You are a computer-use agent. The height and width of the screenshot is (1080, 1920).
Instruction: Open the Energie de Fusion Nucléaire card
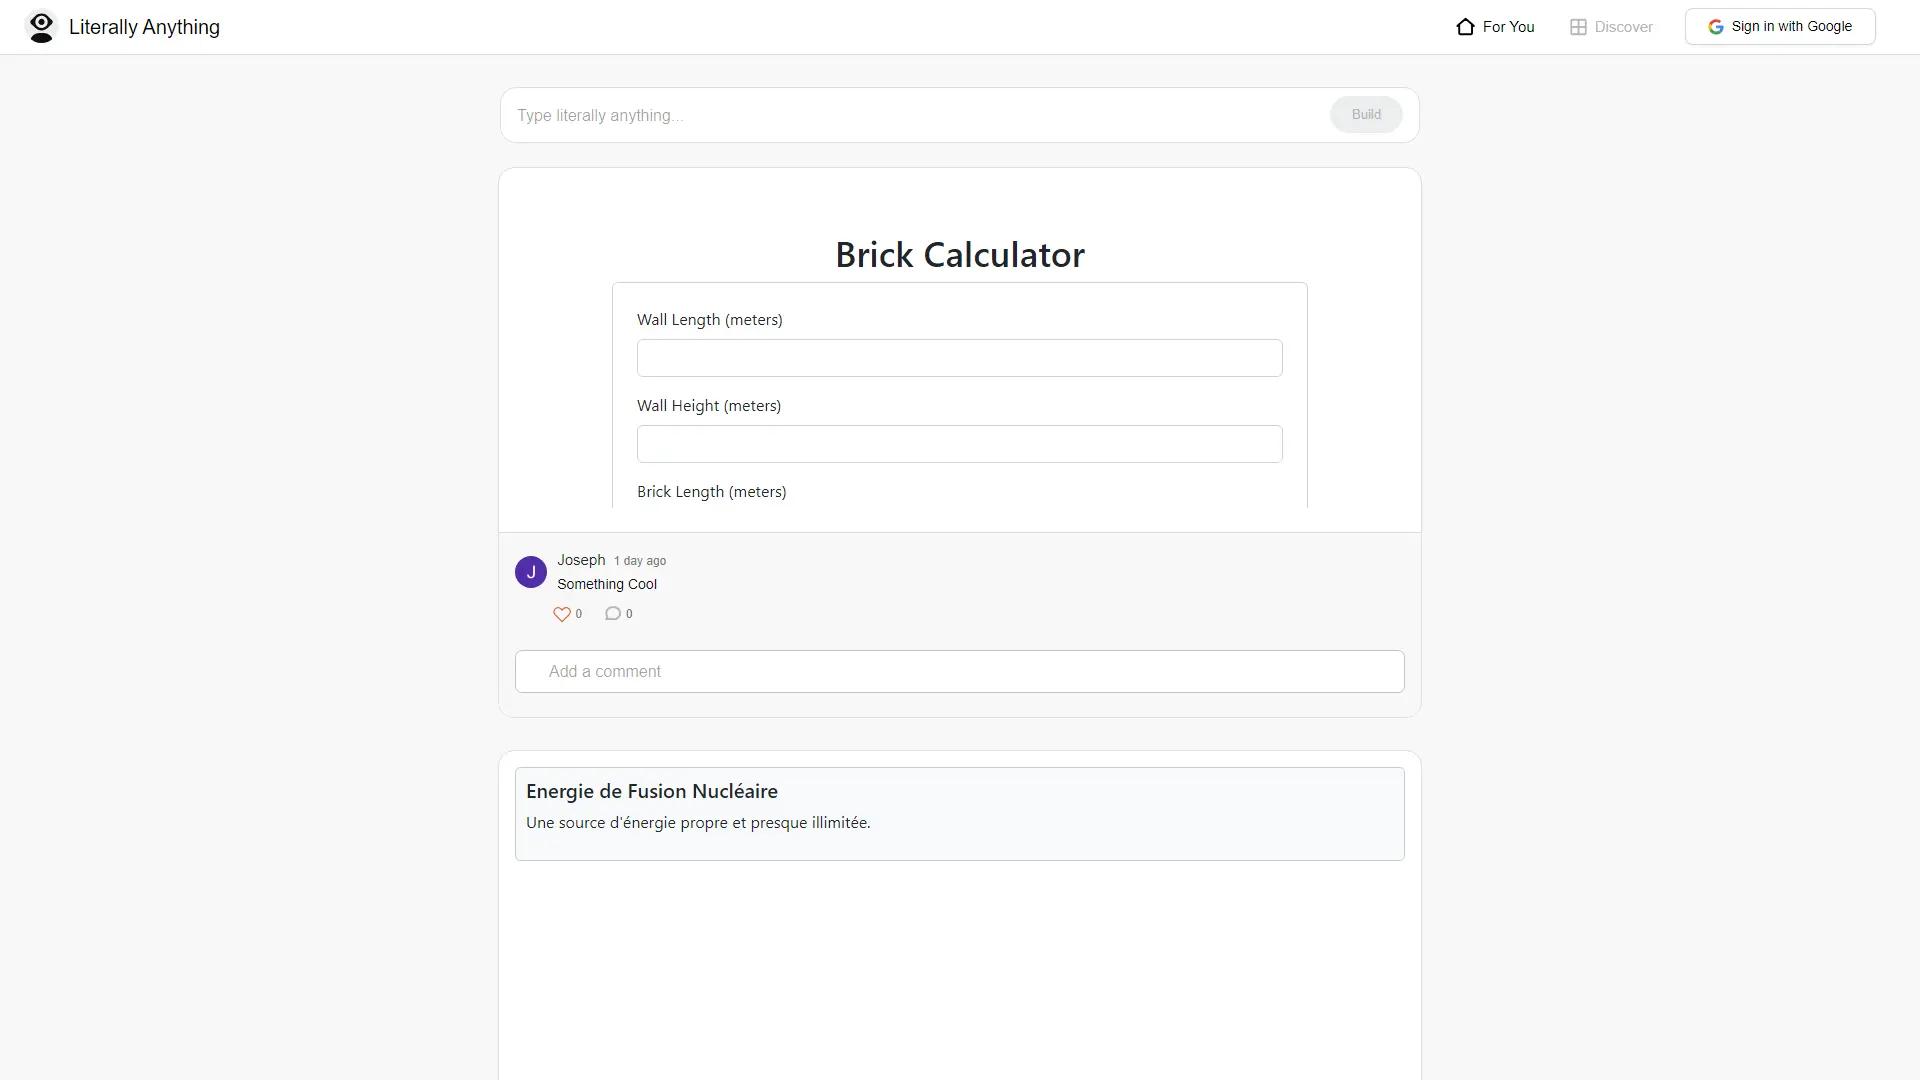coord(960,814)
